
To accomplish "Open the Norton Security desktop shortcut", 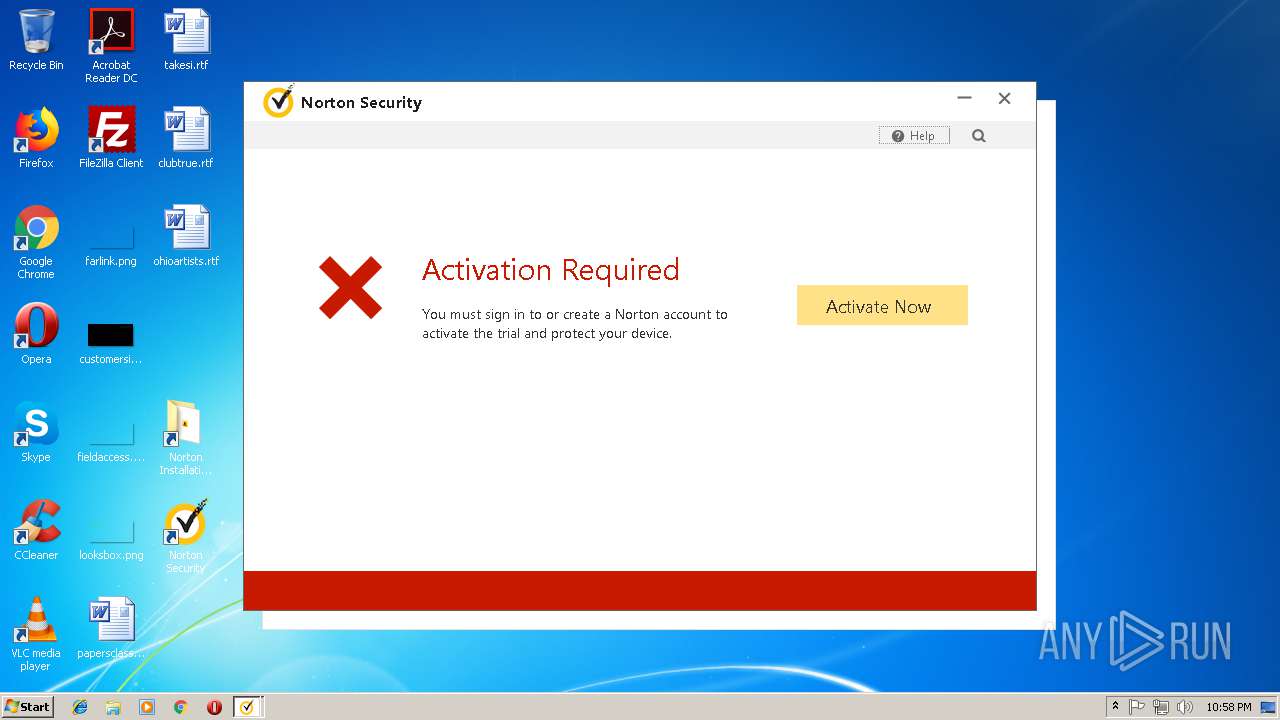I will 186,535.
